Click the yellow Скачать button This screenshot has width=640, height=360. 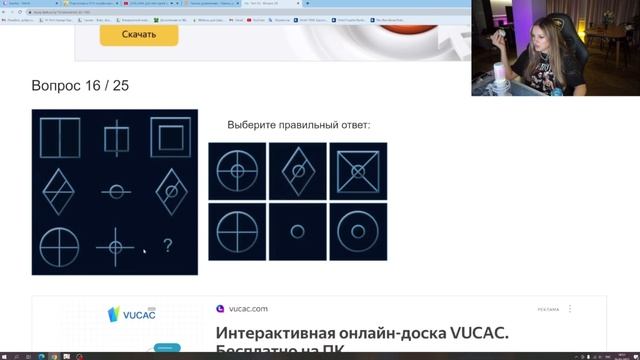pos(139,35)
